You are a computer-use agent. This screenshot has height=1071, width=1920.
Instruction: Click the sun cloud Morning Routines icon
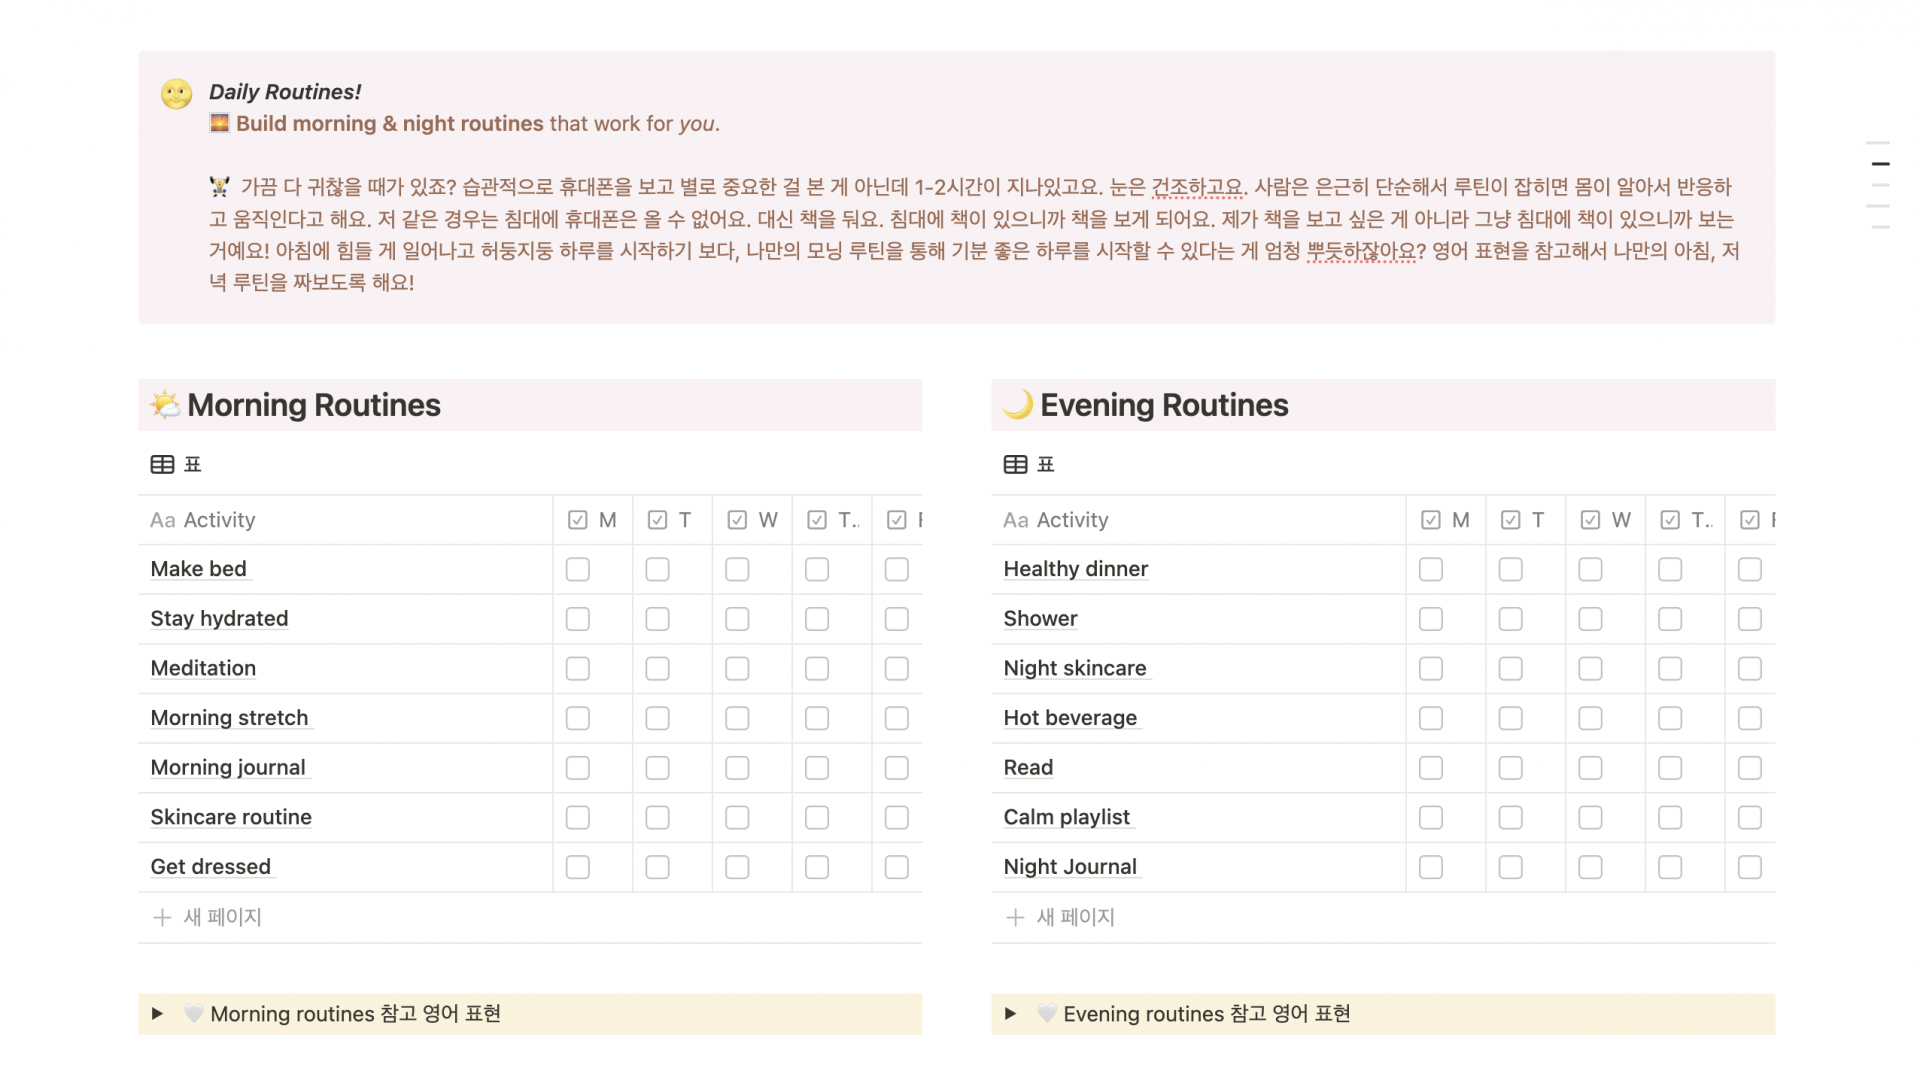pyautogui.click(x=165, y=405)
